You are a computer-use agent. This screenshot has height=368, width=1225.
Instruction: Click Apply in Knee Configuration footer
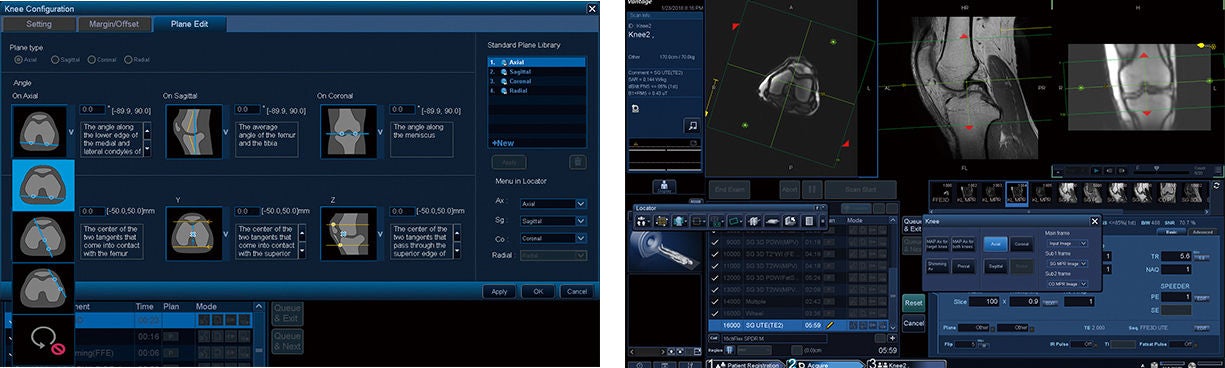[499, 291]
